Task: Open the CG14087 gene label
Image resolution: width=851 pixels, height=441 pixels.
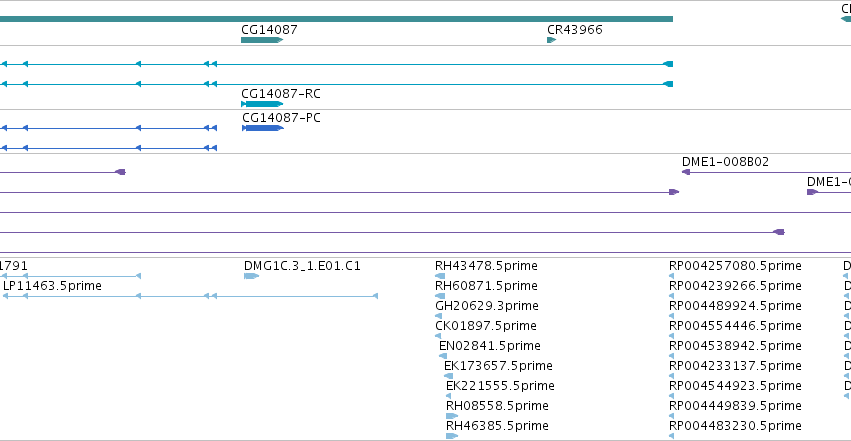Action: (269, 29)
